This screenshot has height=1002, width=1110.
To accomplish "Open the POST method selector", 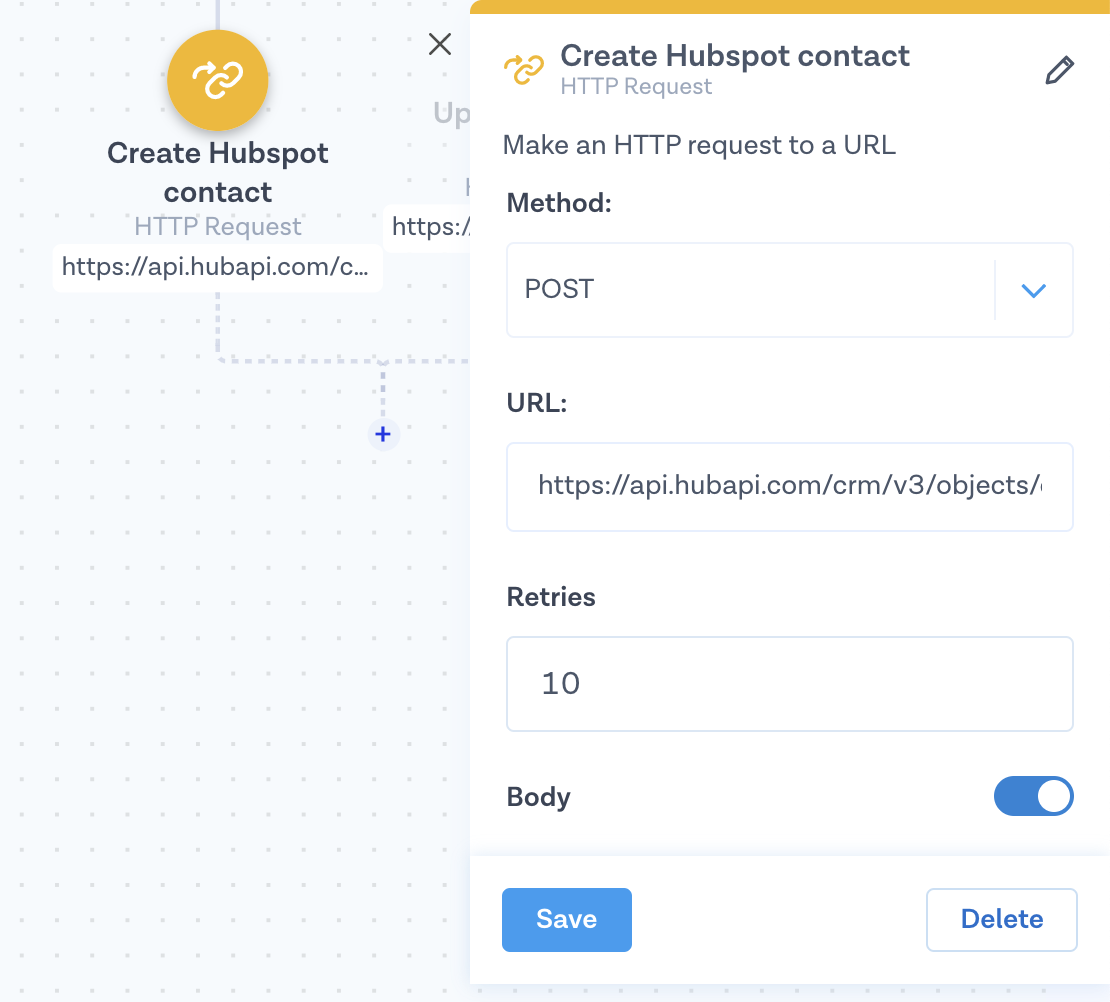I will tap(750, 290).
